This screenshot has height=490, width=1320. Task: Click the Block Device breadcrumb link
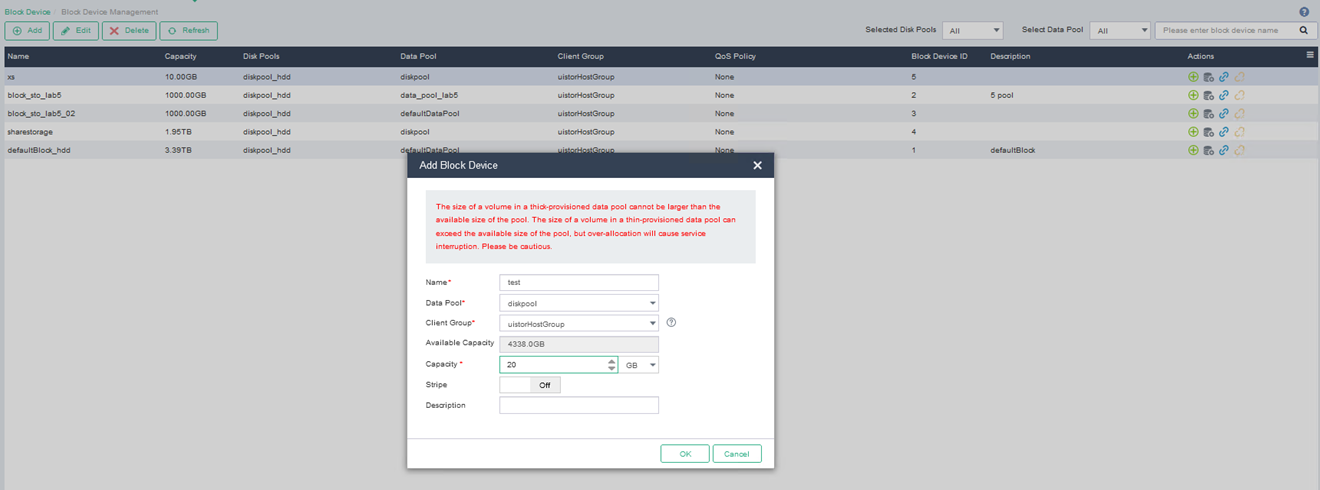27,12
